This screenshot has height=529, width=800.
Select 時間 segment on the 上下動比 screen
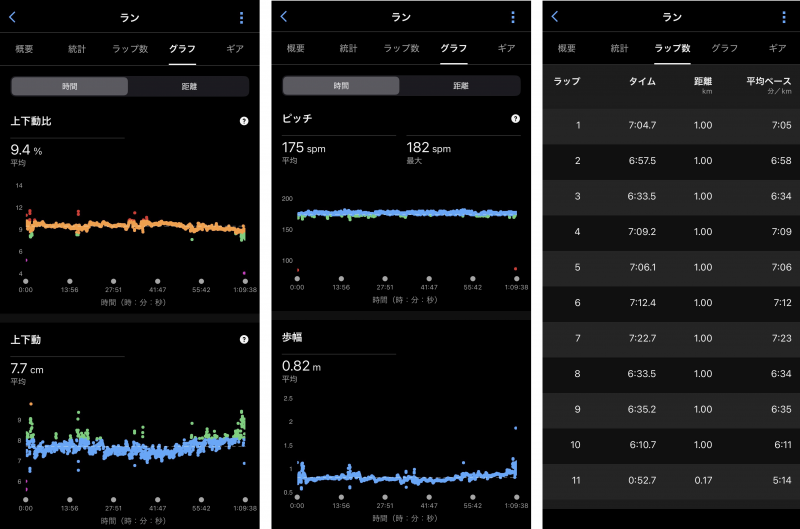(x=70, y=86)
